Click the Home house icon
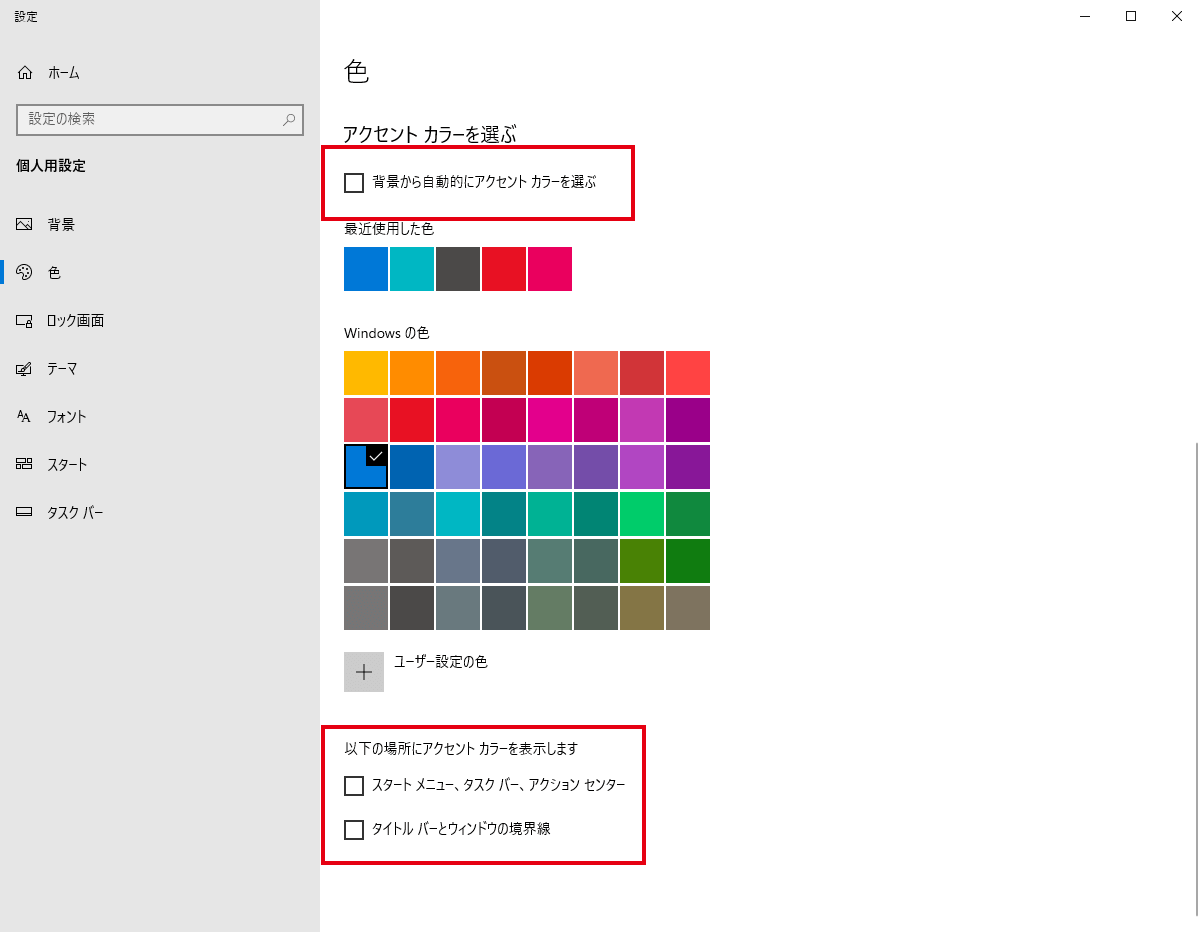 (x=25, y=73)
